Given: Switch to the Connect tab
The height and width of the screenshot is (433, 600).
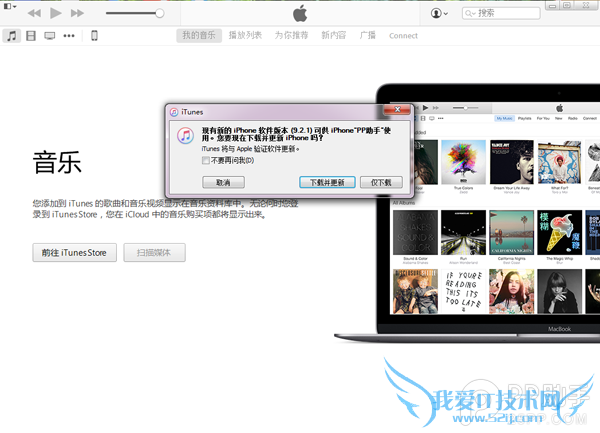Looking at the screenshot, I should pos(403,36).
